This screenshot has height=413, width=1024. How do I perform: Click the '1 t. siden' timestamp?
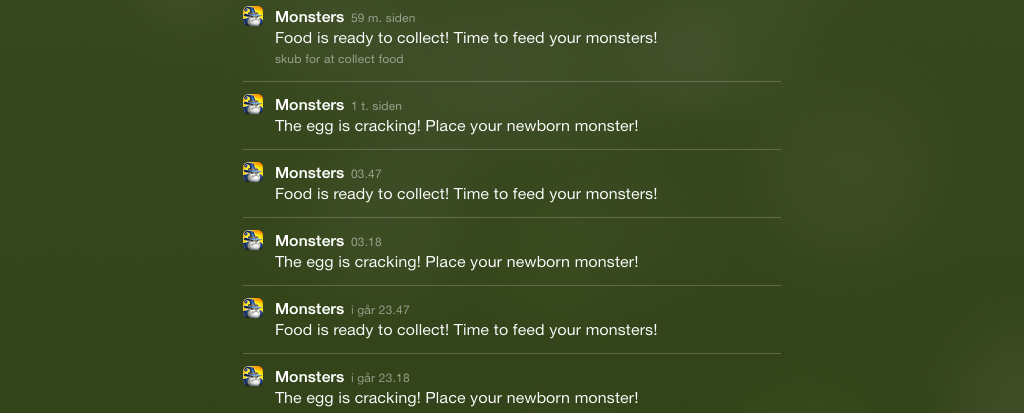click(376, 106)
